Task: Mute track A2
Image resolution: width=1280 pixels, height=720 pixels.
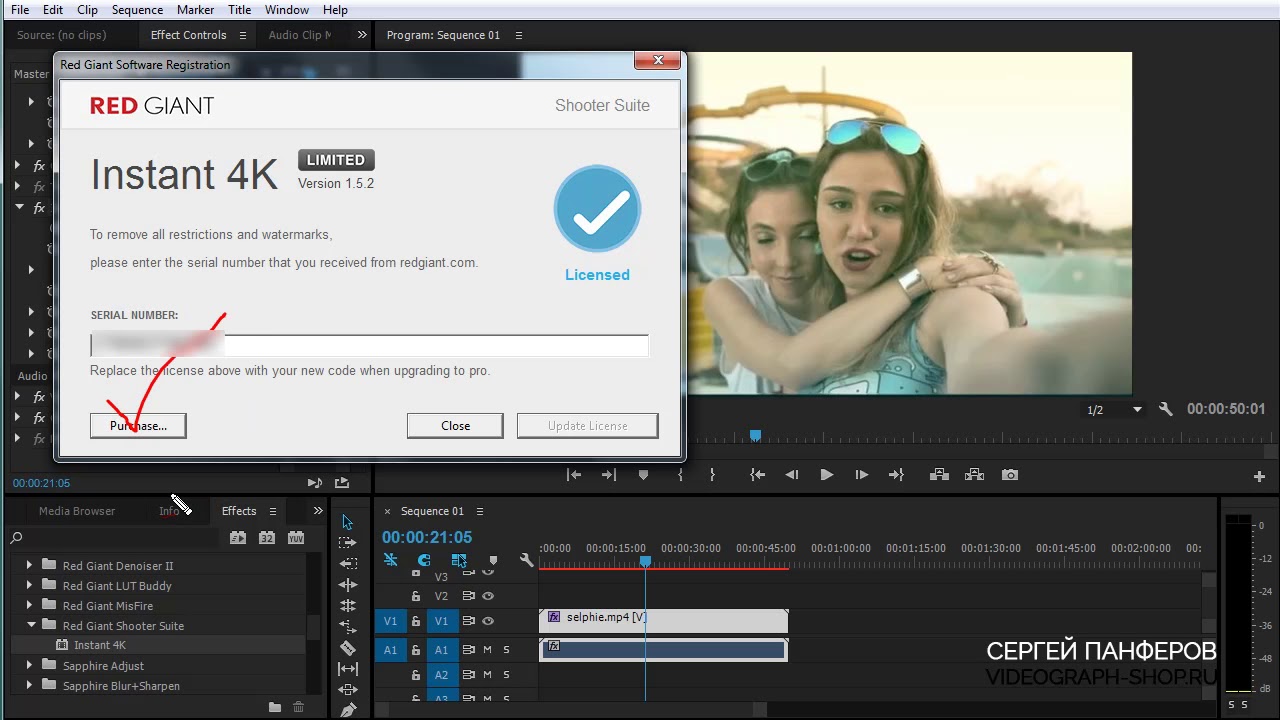Action: [x=487, y=675]
